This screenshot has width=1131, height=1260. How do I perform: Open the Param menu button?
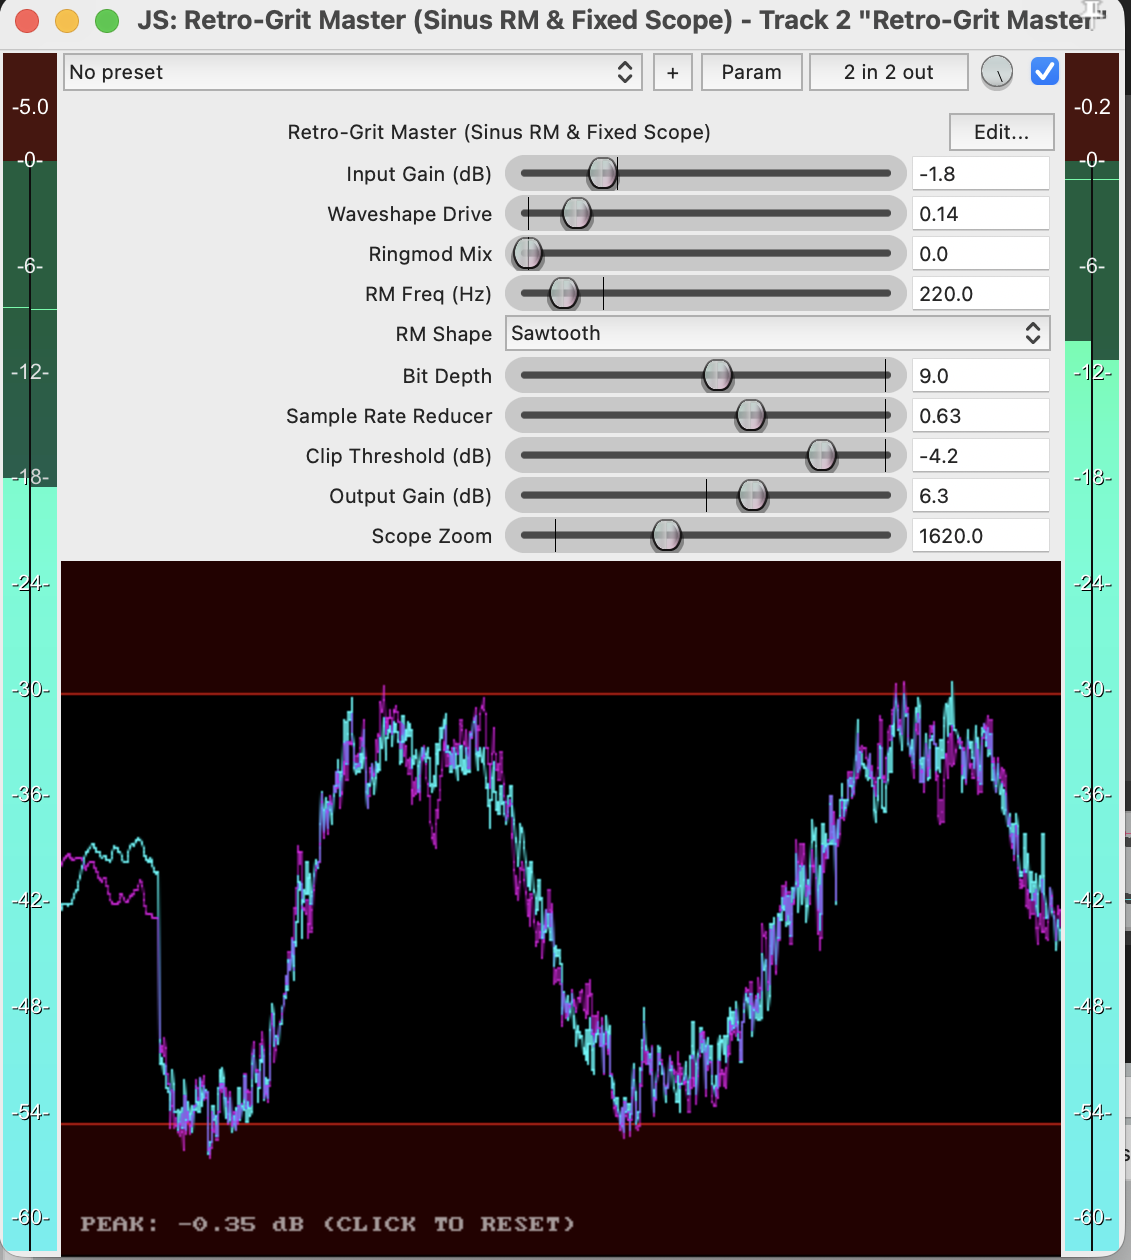[752, 72]
